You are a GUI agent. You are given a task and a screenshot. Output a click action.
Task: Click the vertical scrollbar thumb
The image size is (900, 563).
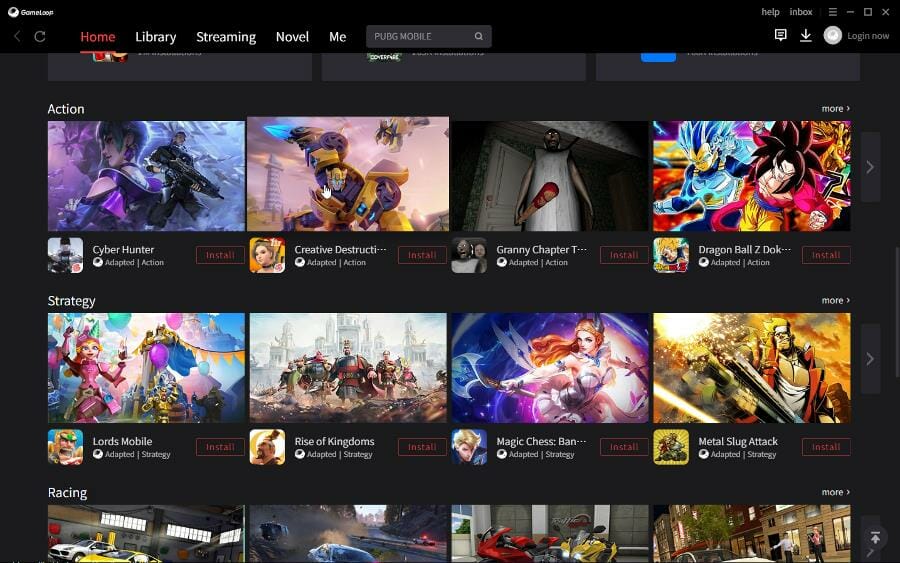click(897, 312)
